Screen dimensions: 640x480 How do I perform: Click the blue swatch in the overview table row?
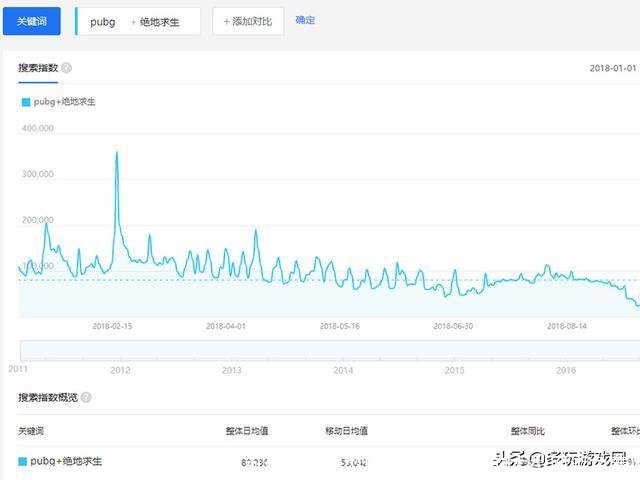[23, 462]
